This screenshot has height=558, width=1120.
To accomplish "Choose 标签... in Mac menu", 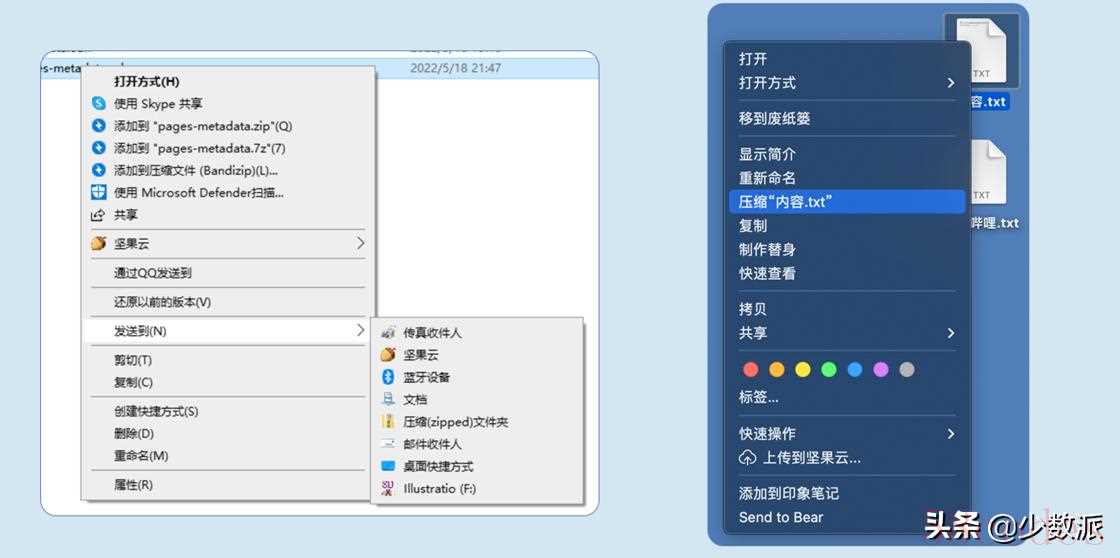I will click(x=759, y=397).
